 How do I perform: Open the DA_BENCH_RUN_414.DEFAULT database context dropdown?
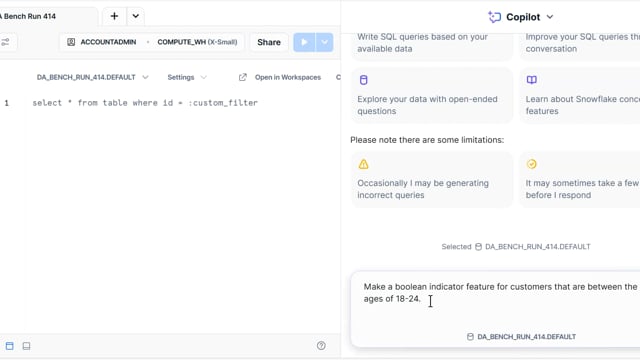[x=93, y=77]
